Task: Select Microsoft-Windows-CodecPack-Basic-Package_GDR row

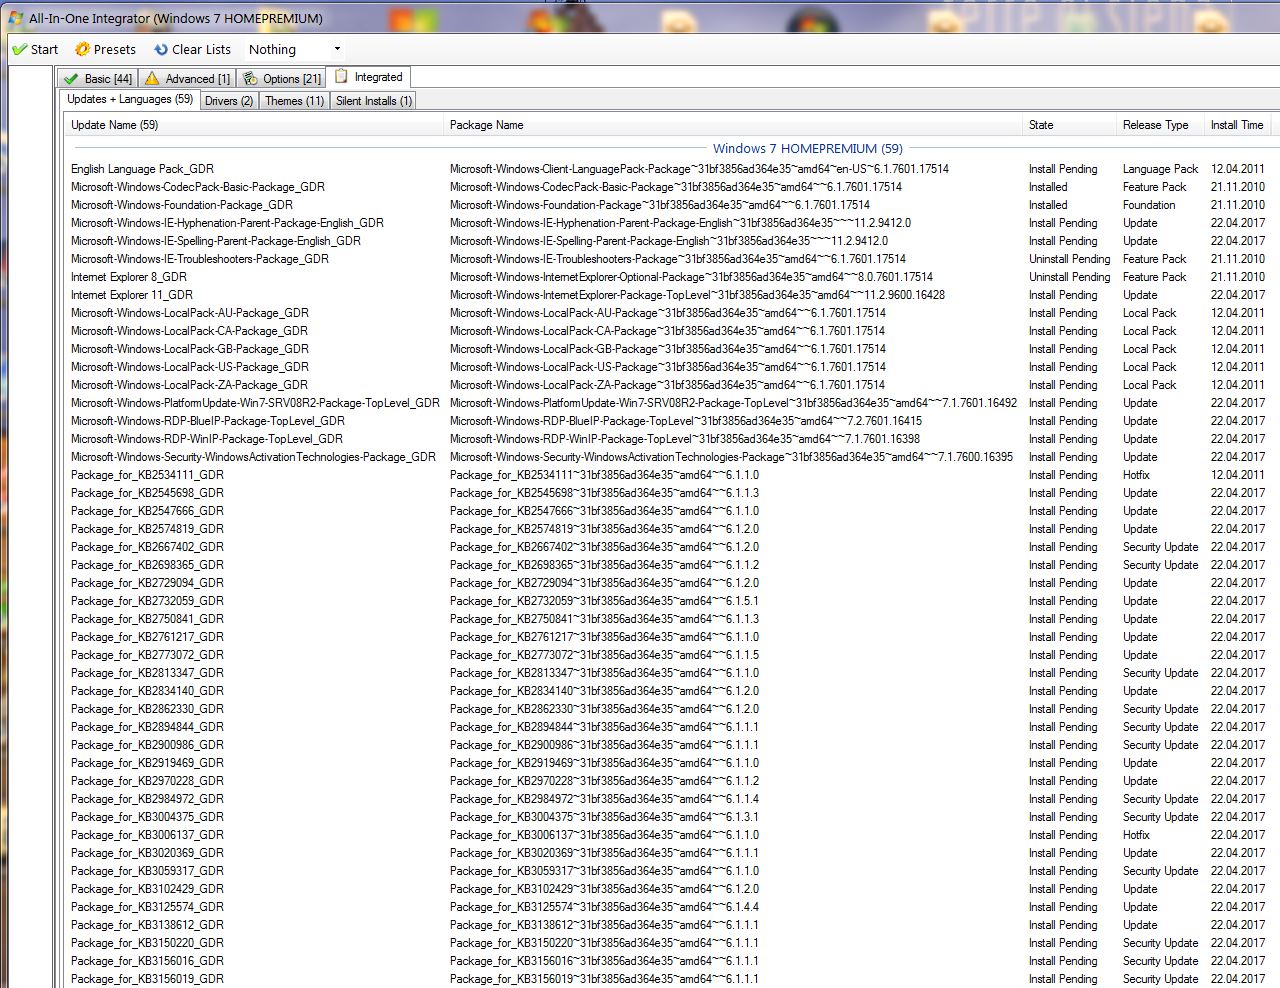Action: pos(668,187)
